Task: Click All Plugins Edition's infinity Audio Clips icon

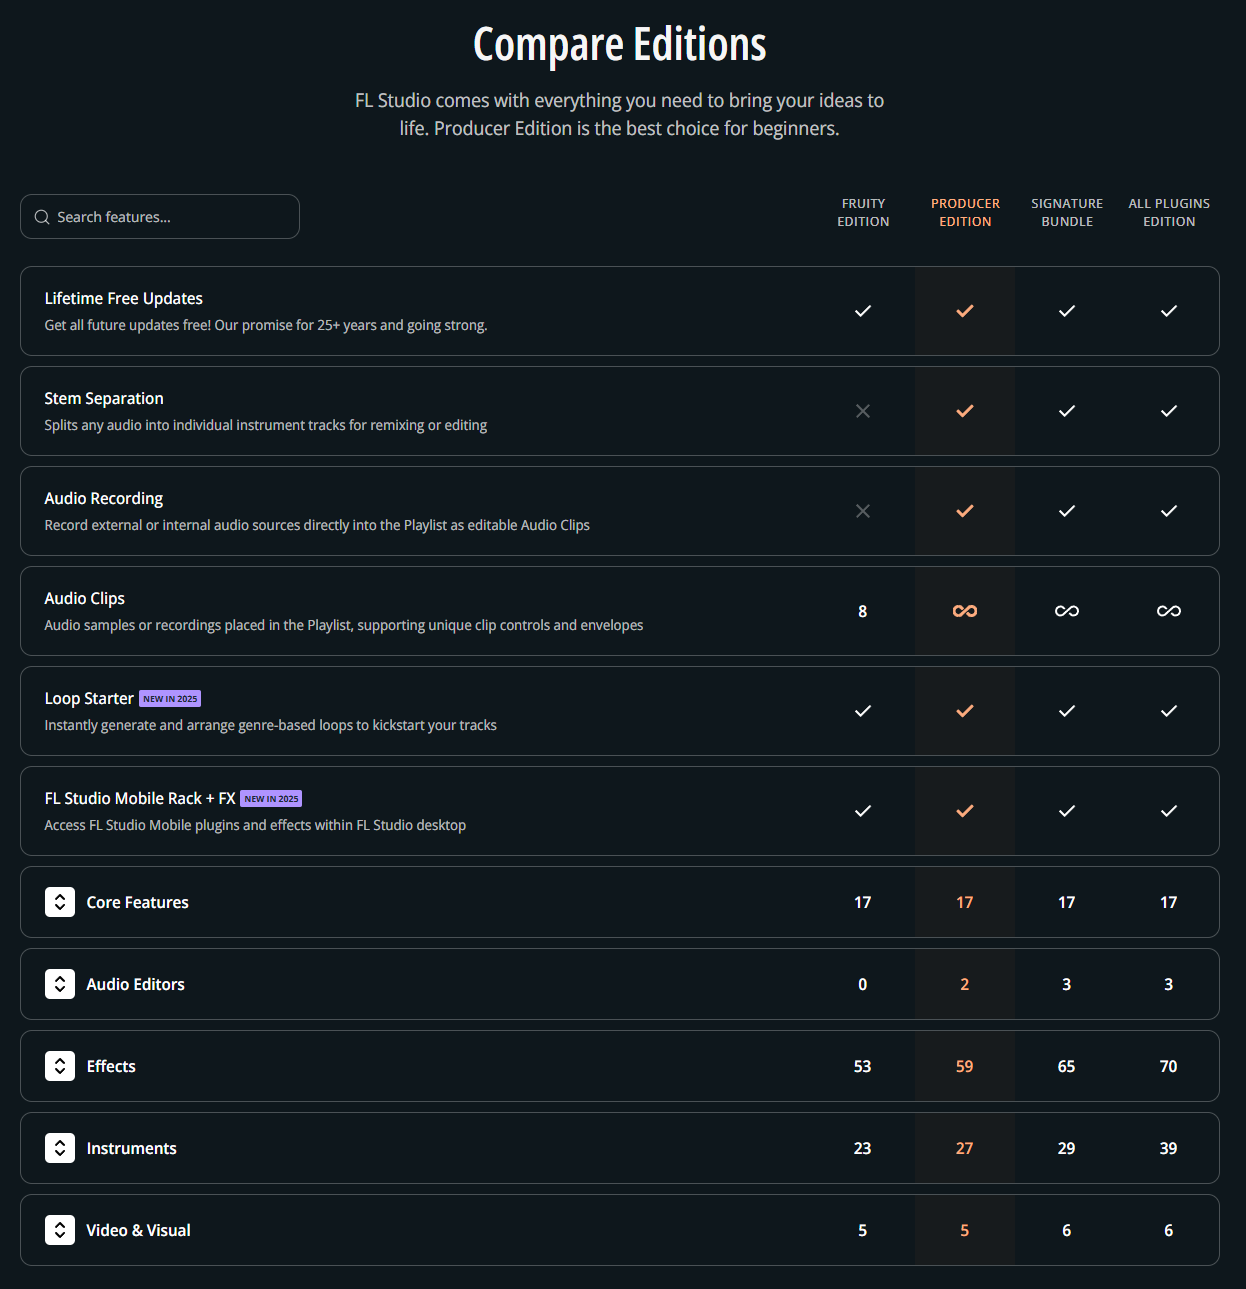Action: coord(1169,611)
